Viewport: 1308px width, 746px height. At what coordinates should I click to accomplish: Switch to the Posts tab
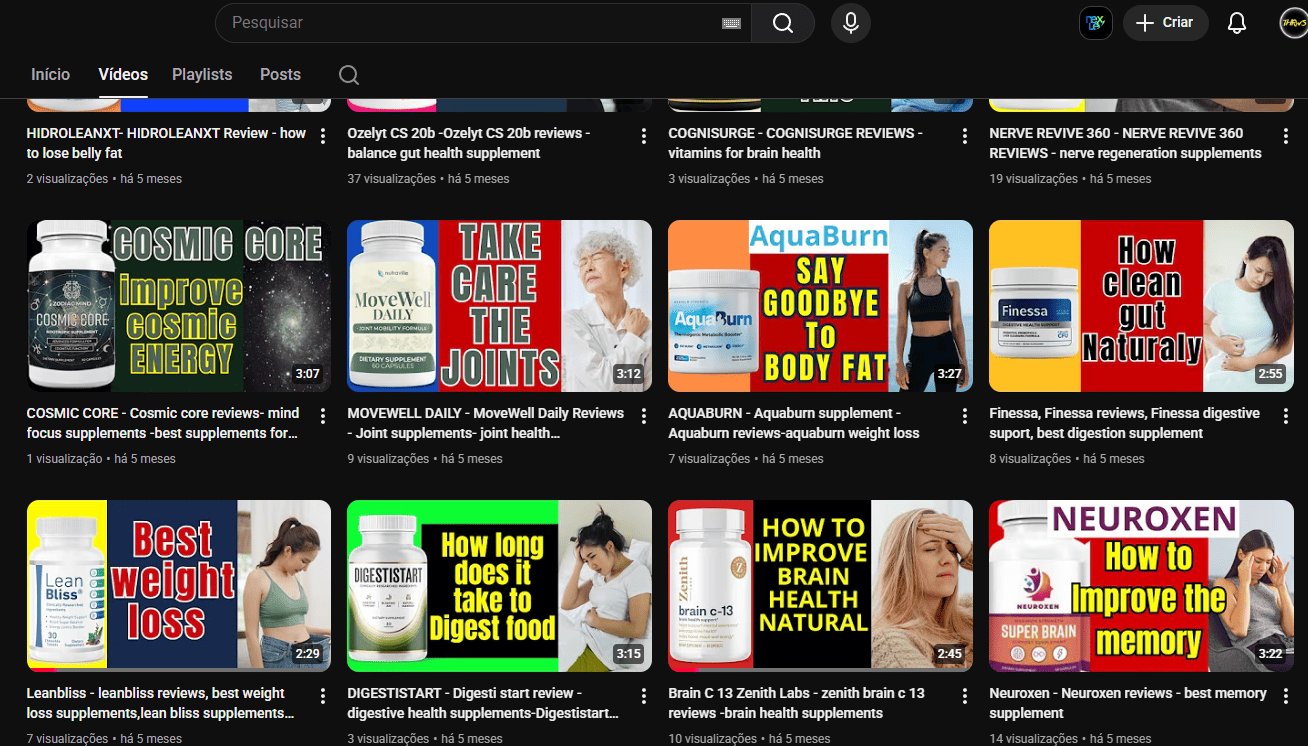(280, 75)
